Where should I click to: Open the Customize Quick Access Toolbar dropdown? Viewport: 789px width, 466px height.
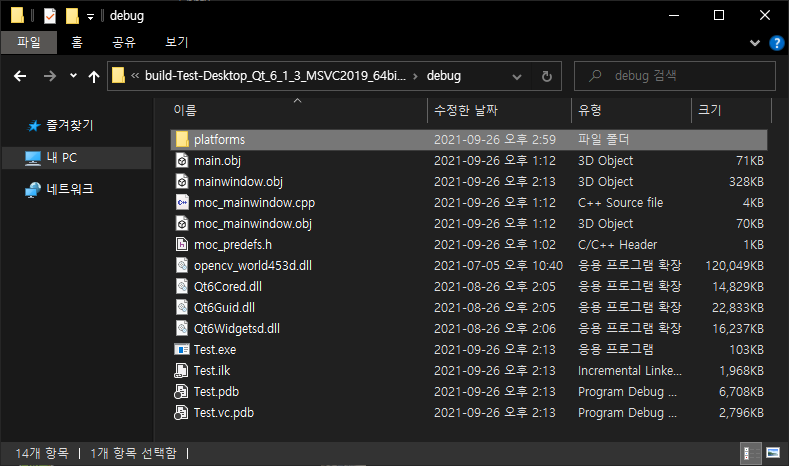coord(91,17)
